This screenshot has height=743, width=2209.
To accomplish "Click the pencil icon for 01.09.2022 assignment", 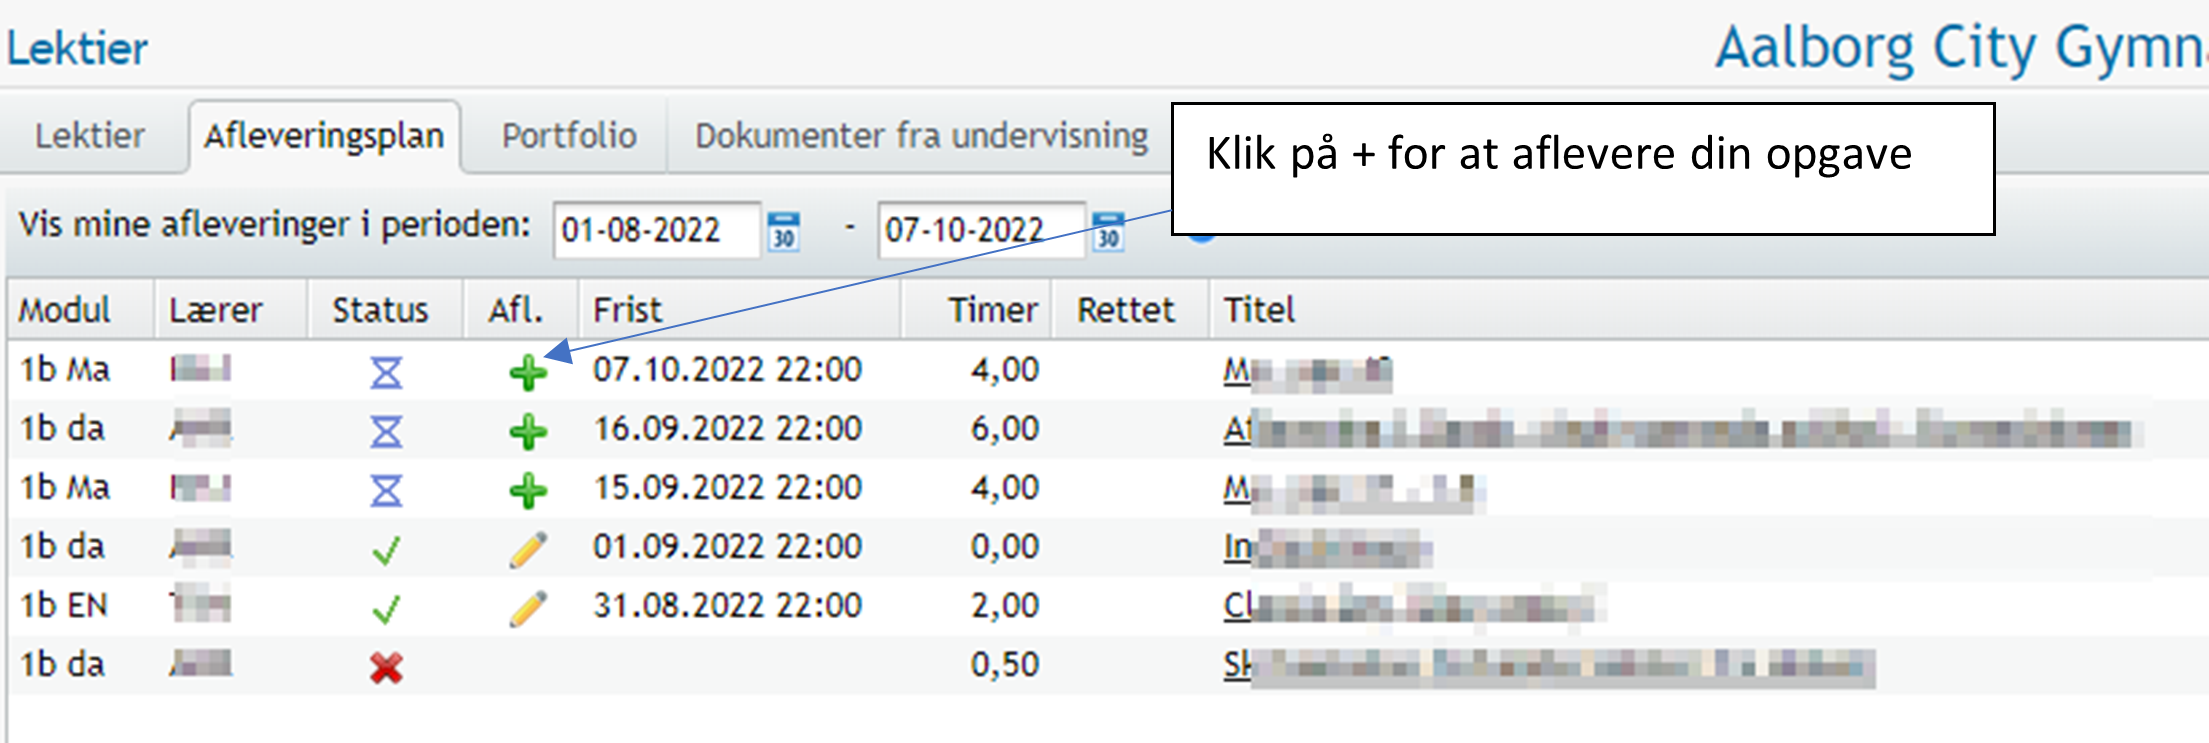I will (527, 550).
